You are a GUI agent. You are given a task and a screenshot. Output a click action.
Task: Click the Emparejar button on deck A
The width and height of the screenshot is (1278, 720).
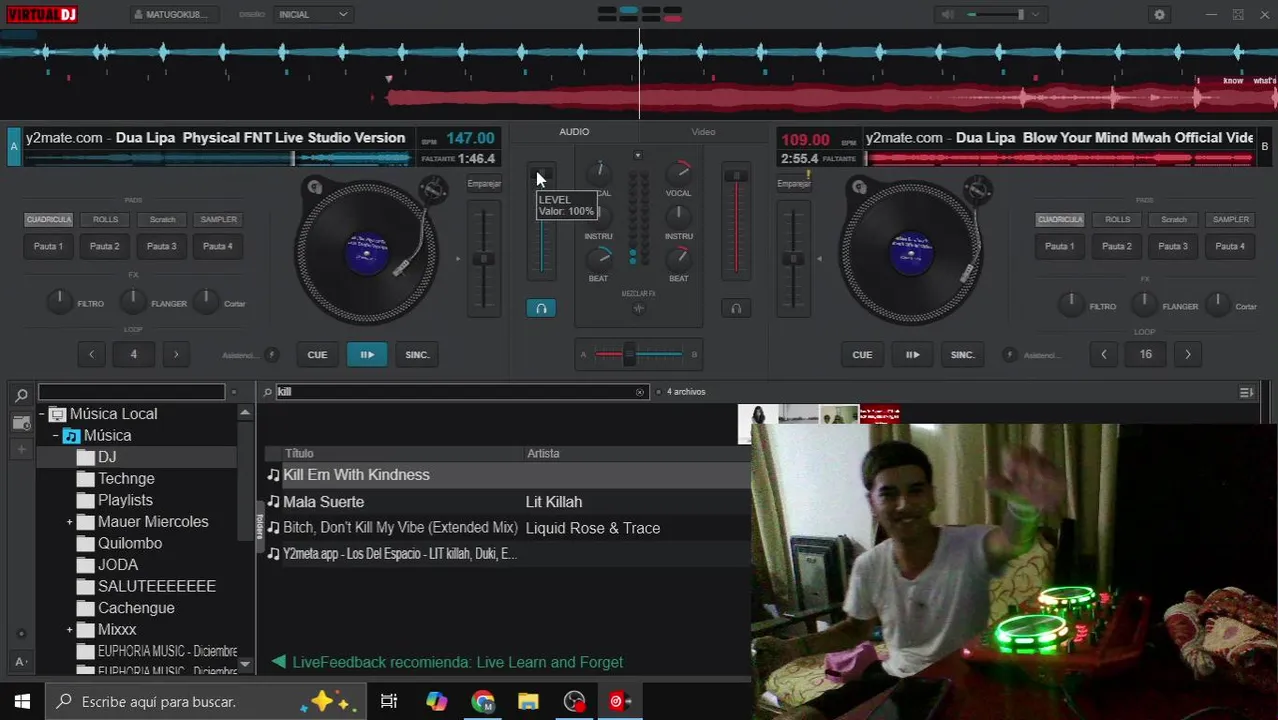(484, 184)
